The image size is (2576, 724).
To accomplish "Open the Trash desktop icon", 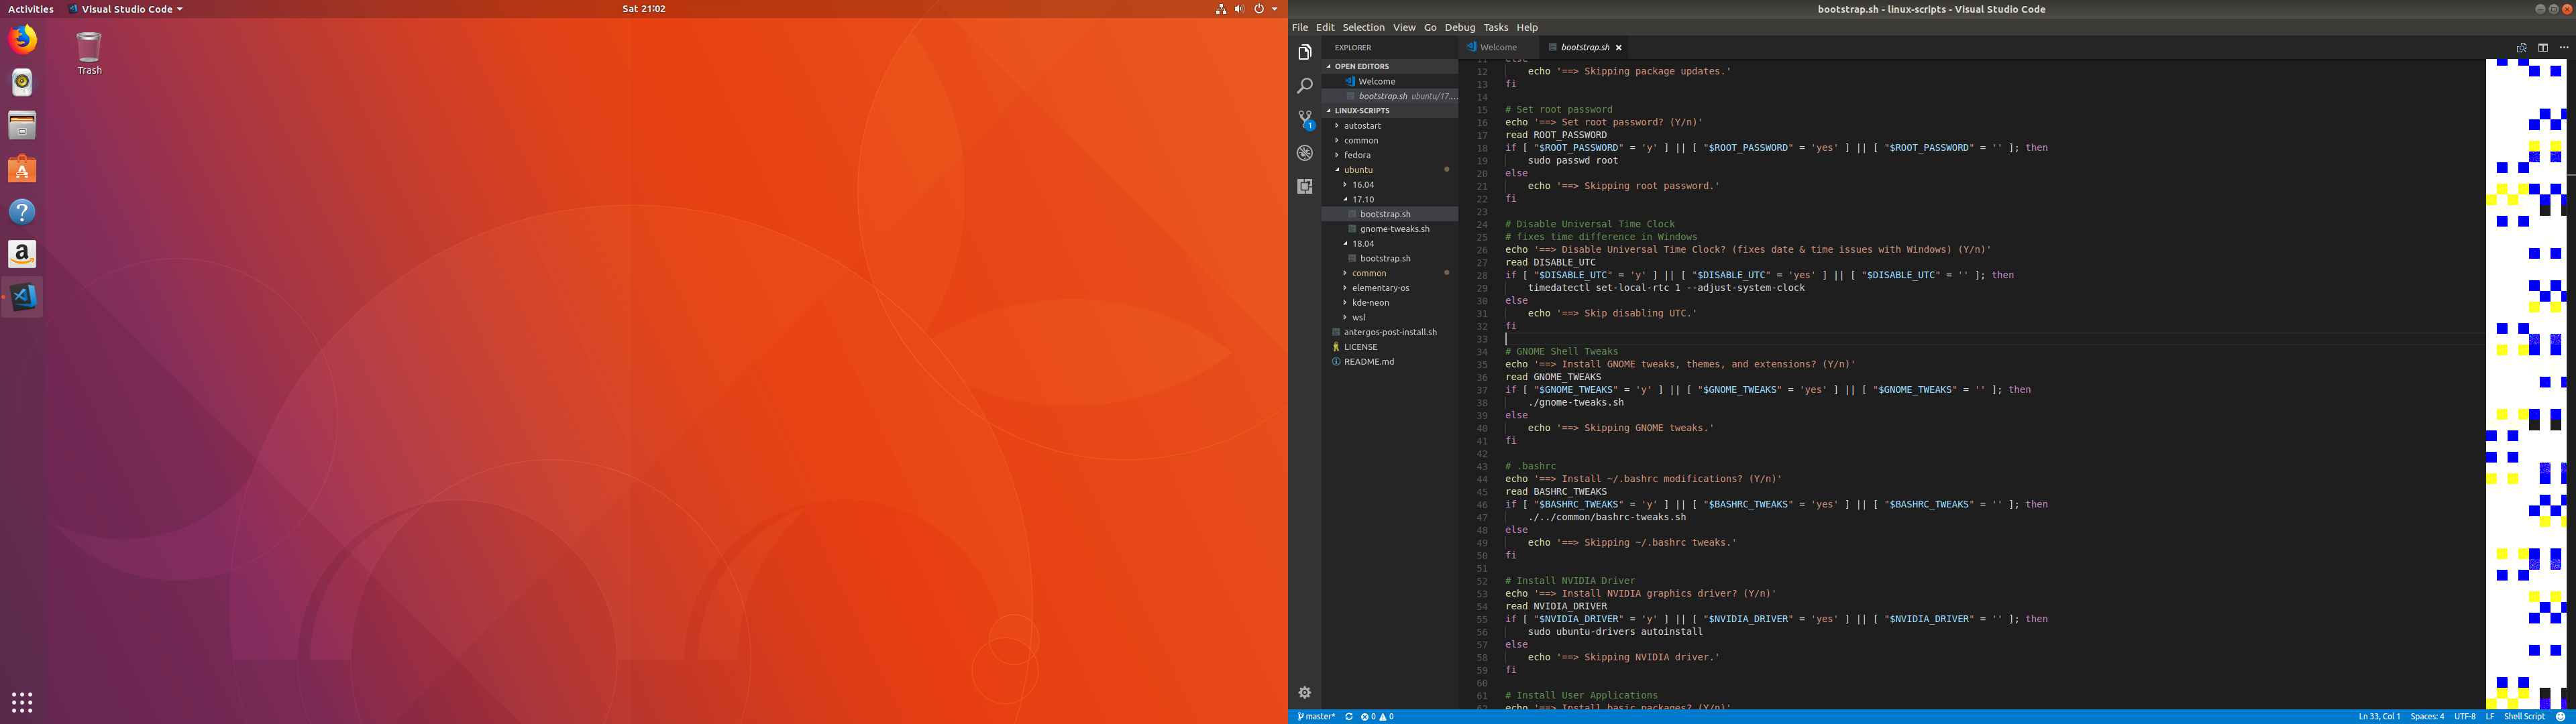I will coord(89,53).
